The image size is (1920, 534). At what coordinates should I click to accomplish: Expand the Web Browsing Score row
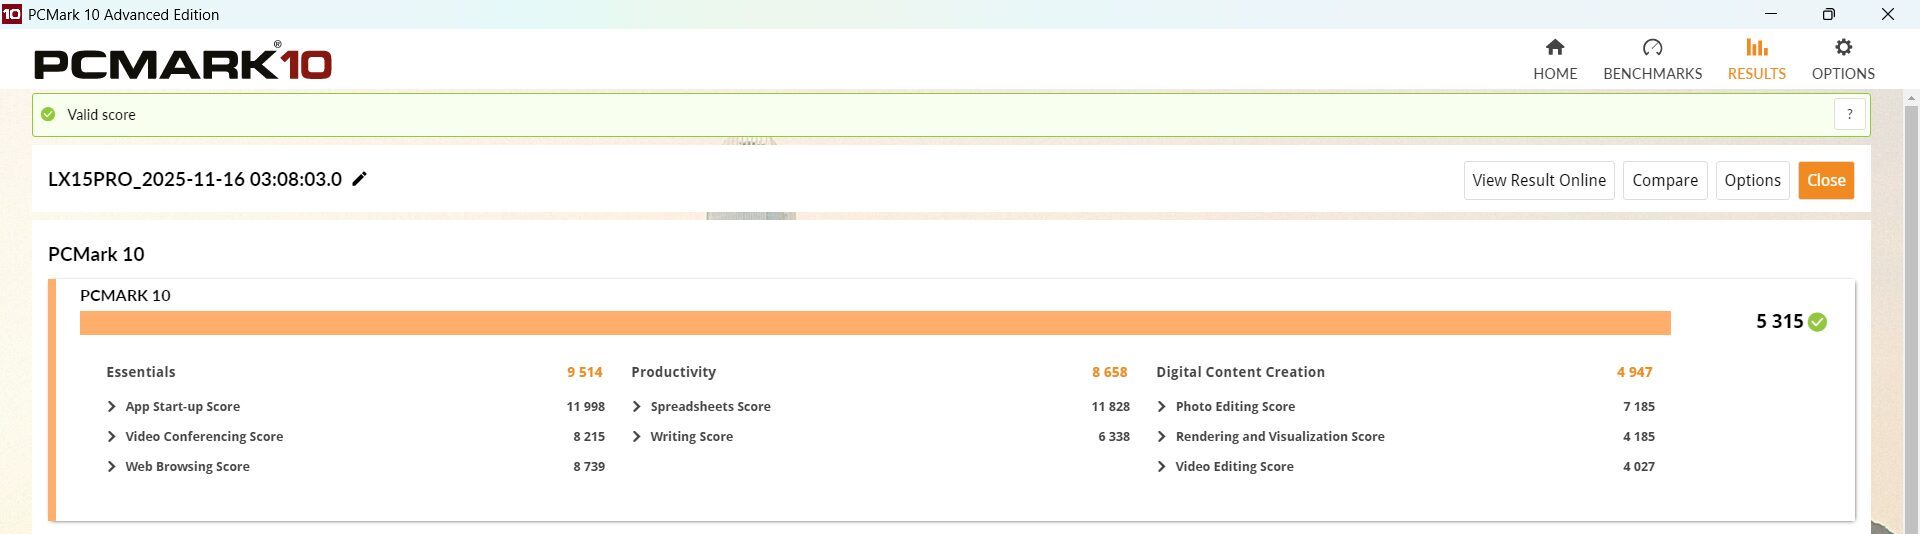pos(112,467)
